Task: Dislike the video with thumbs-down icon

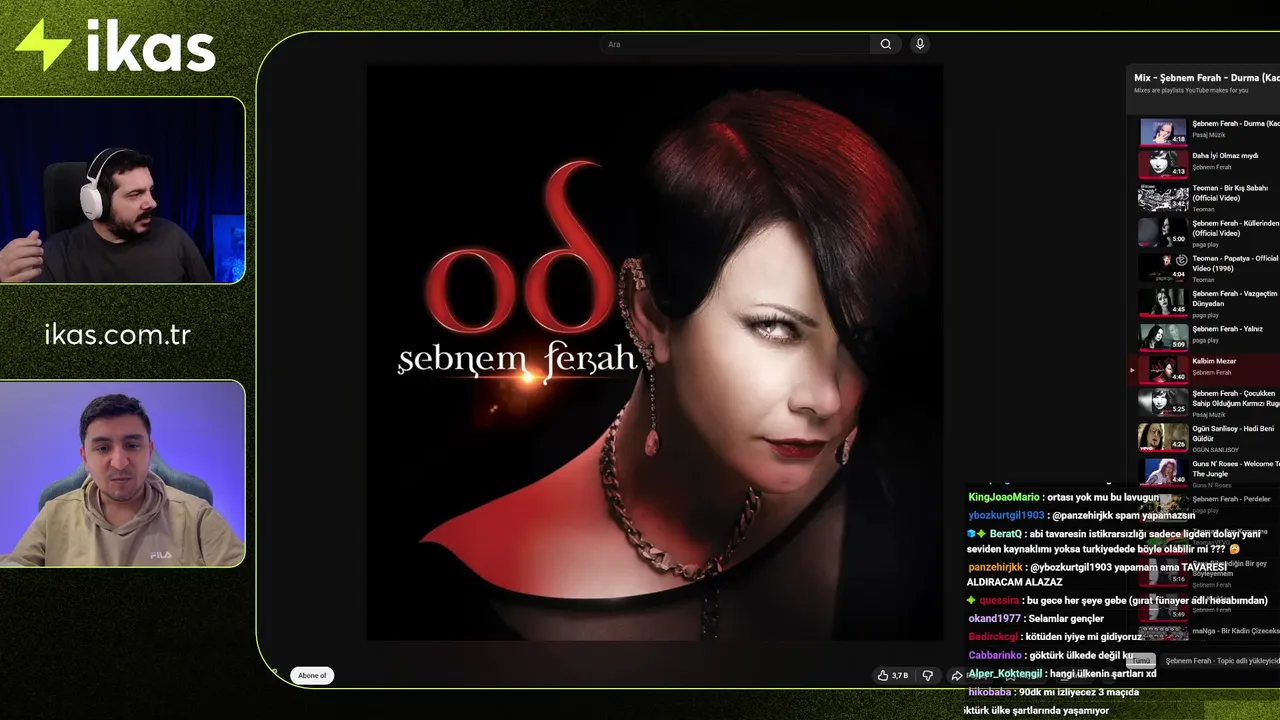Action: click(x=927, y=675)
